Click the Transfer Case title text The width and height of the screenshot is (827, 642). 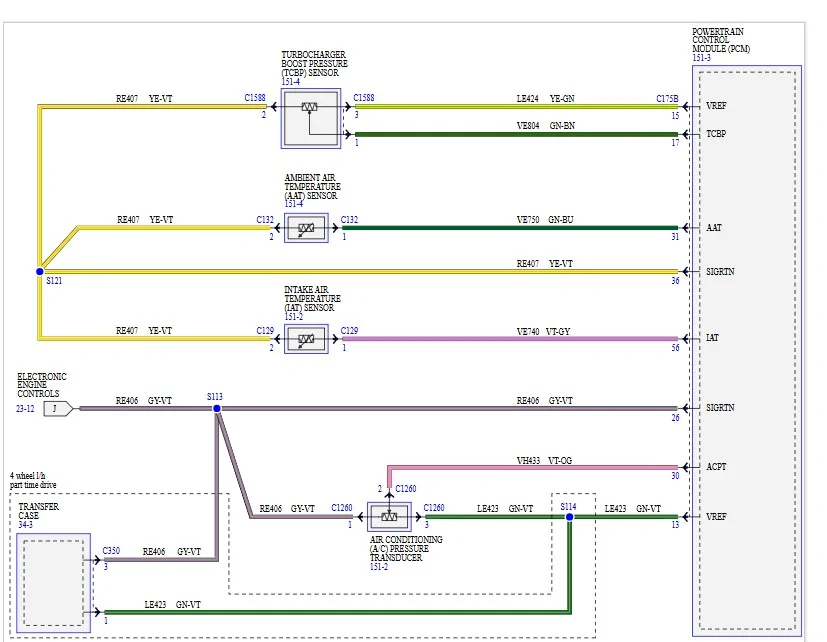[39, 511]
